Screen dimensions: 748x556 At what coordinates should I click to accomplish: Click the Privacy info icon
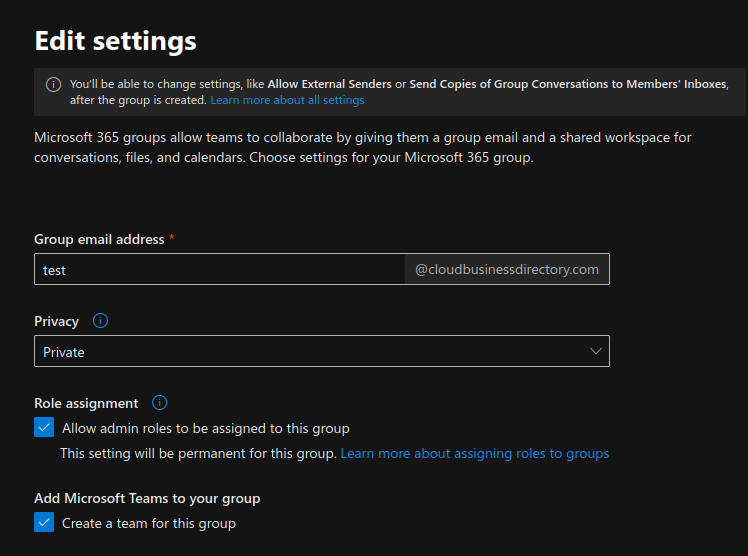coord(100,320)
